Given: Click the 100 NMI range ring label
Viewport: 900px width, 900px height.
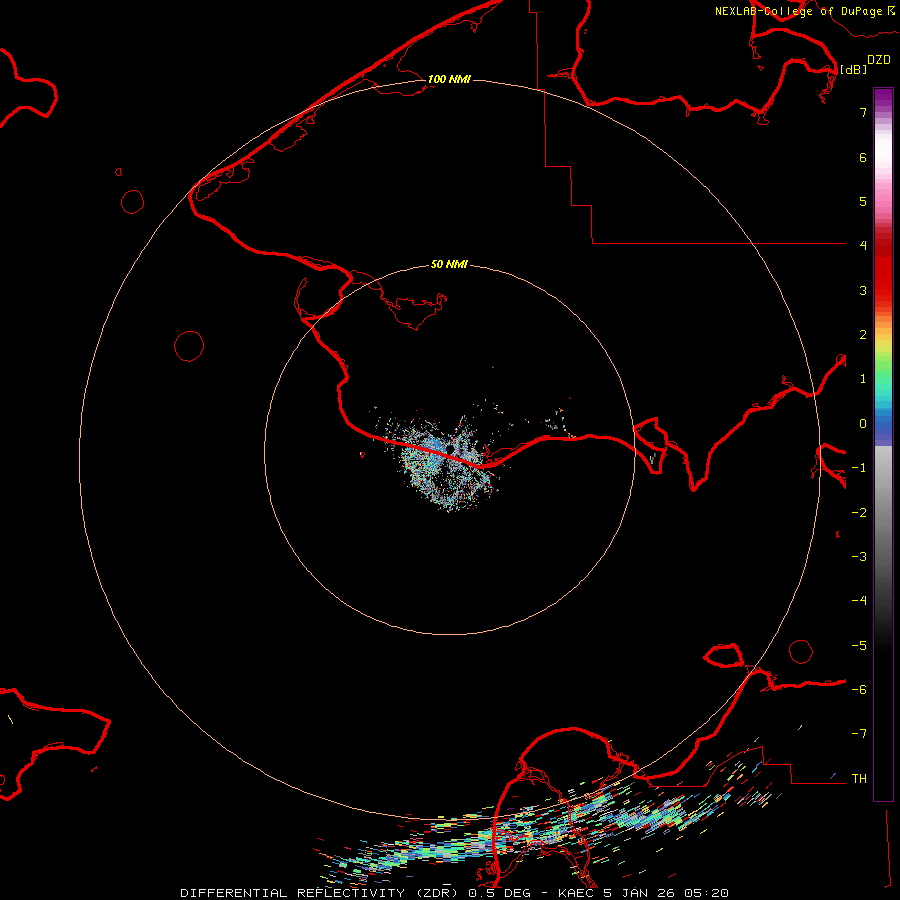Looking at the screenshot, I should pos(449,79).
